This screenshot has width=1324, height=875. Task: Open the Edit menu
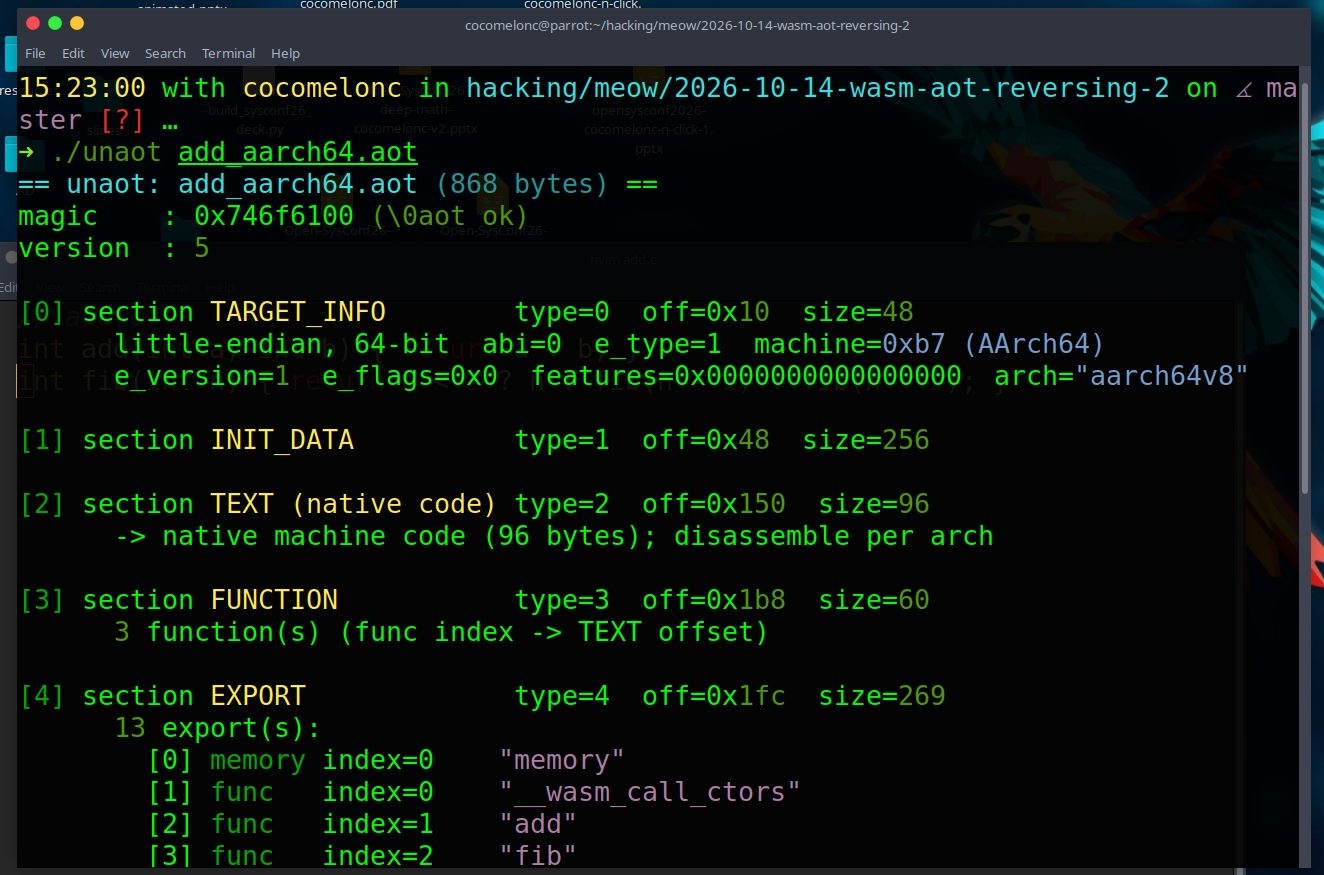73,53
